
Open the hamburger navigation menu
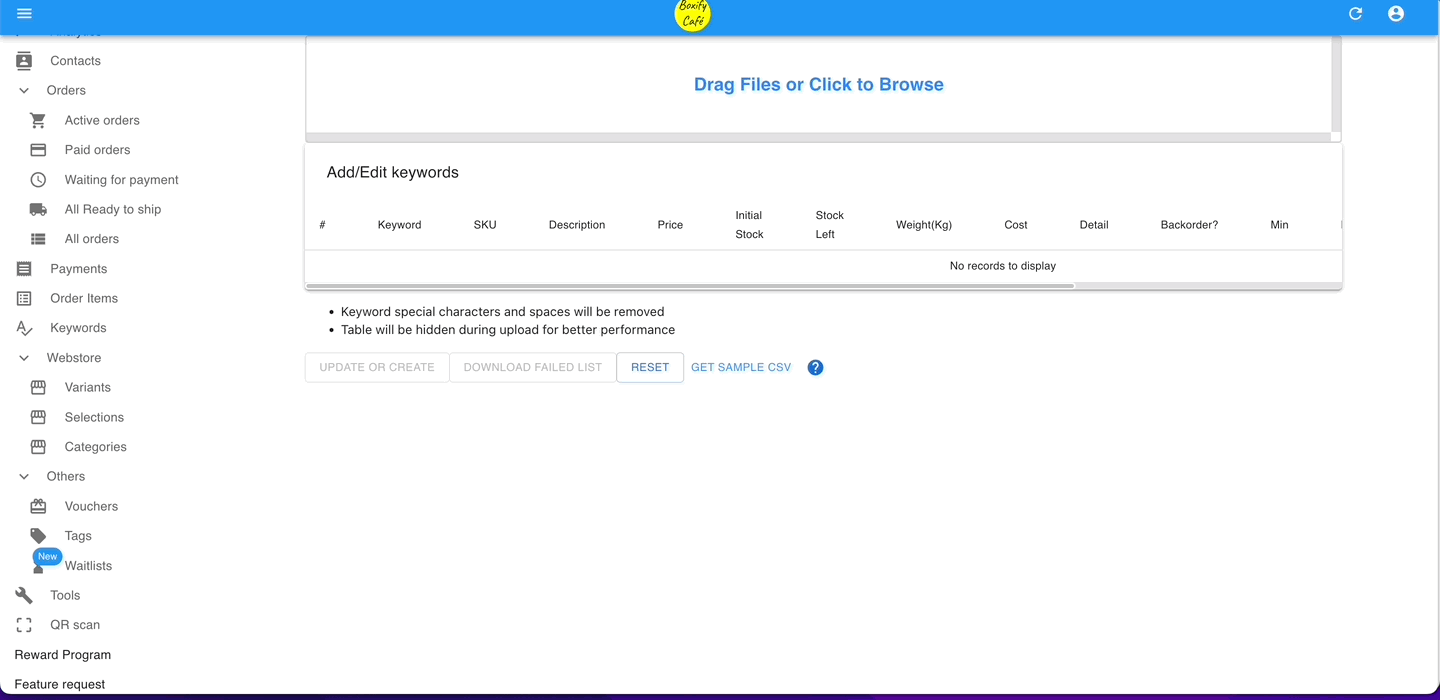(x=24, y=13)
